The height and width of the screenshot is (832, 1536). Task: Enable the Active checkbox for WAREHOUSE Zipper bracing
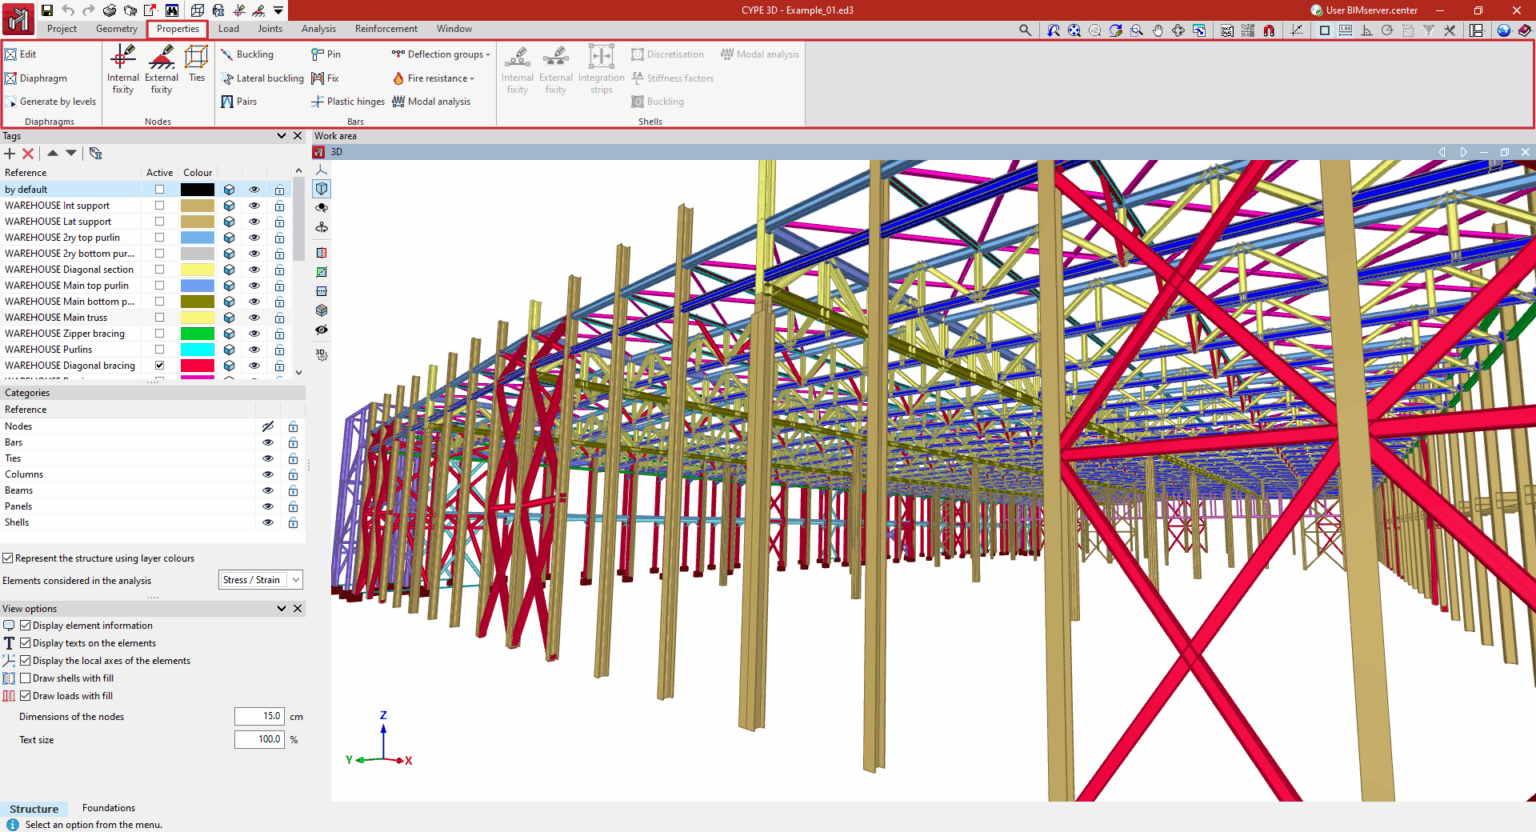158,333
